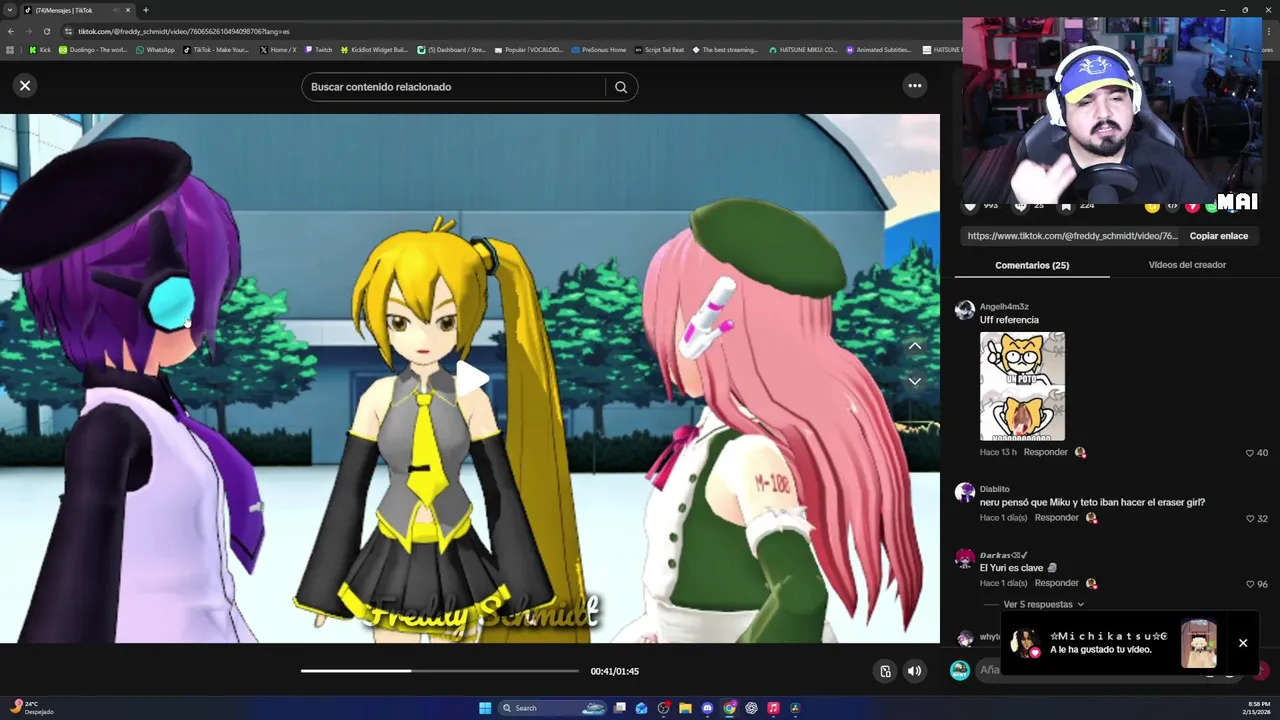Viewport: 1280px width, 720px height.
Task: Open a new browser tab with the plus button
Action: pos(146,10)
